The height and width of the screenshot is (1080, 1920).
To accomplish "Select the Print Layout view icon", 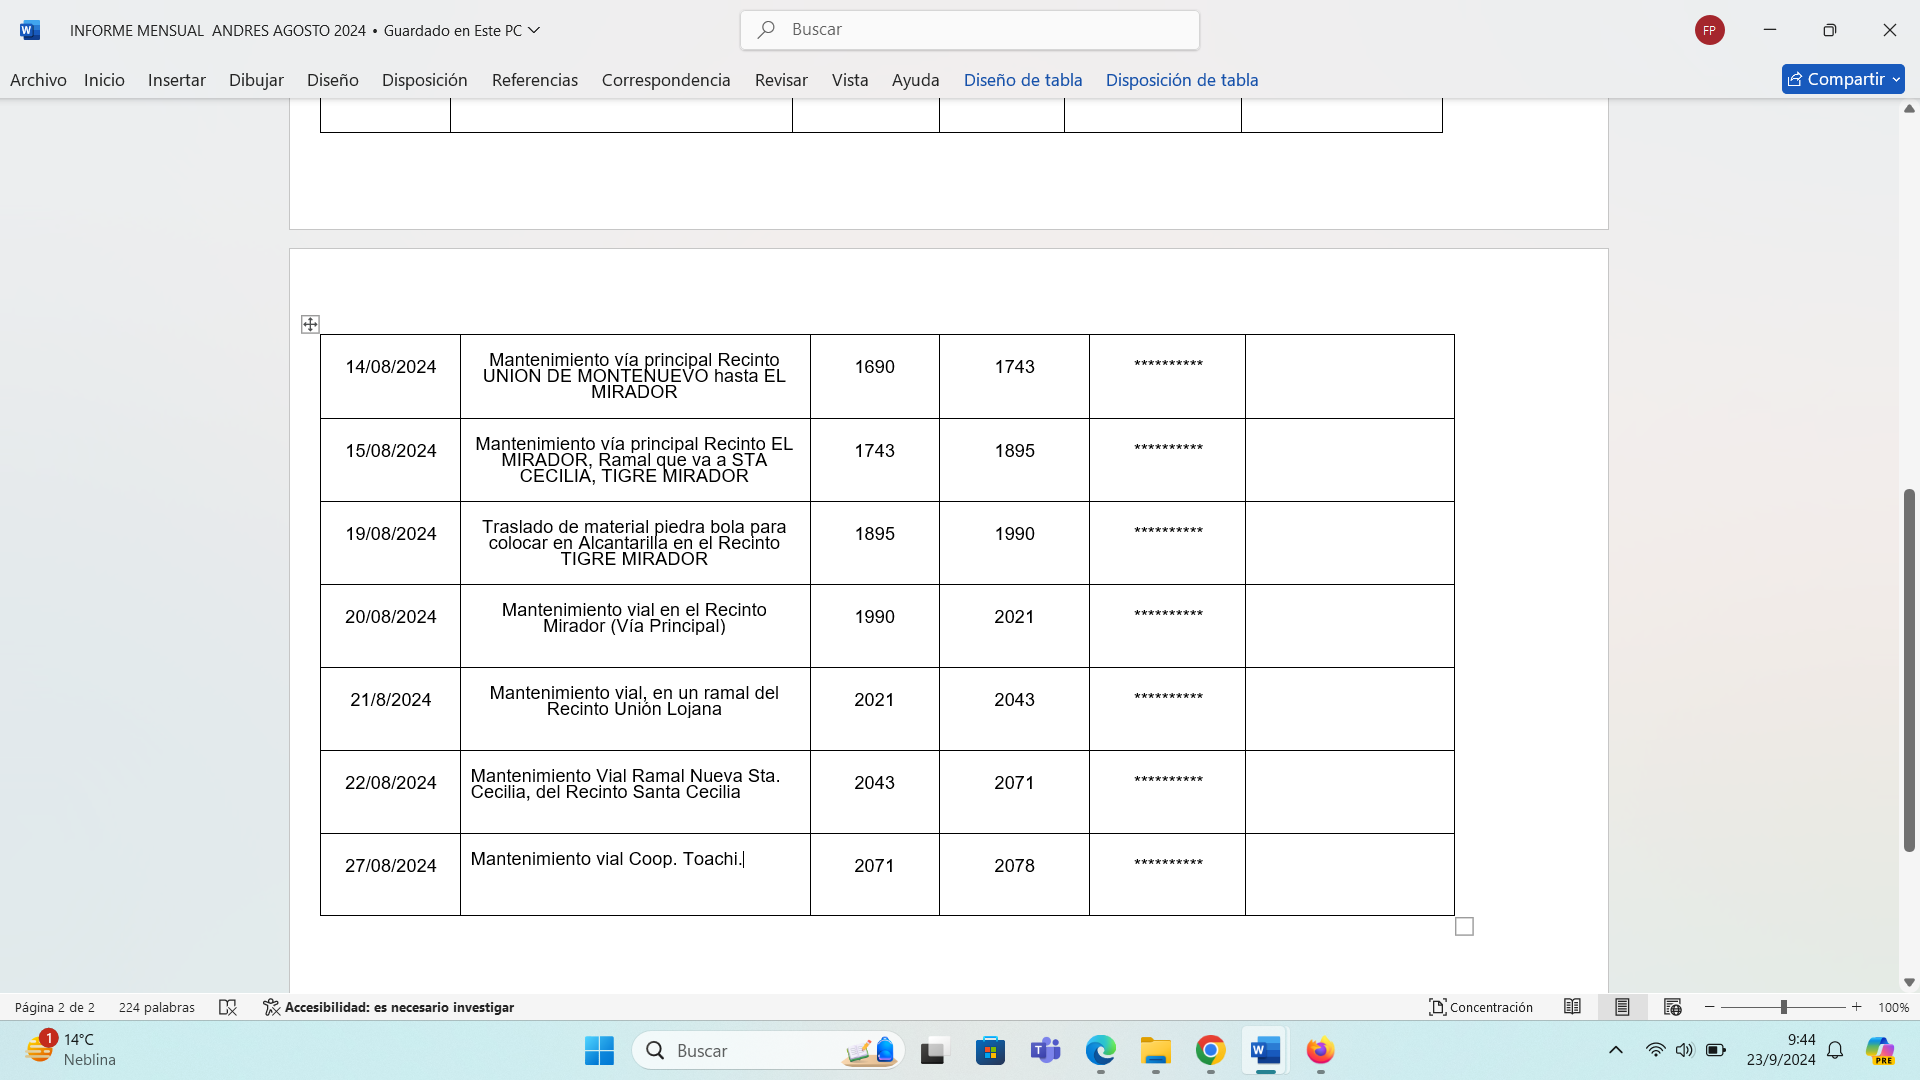I will click(1622, 1007).
